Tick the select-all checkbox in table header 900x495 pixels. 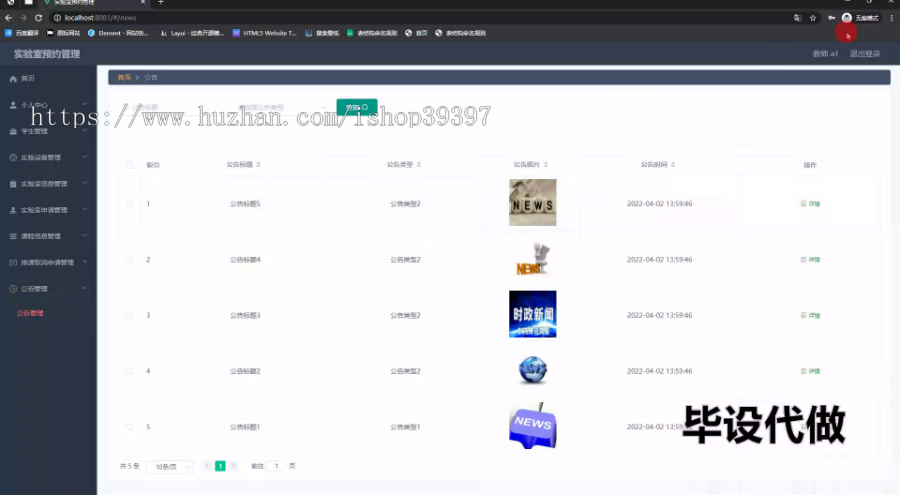(x=130, y=165)
